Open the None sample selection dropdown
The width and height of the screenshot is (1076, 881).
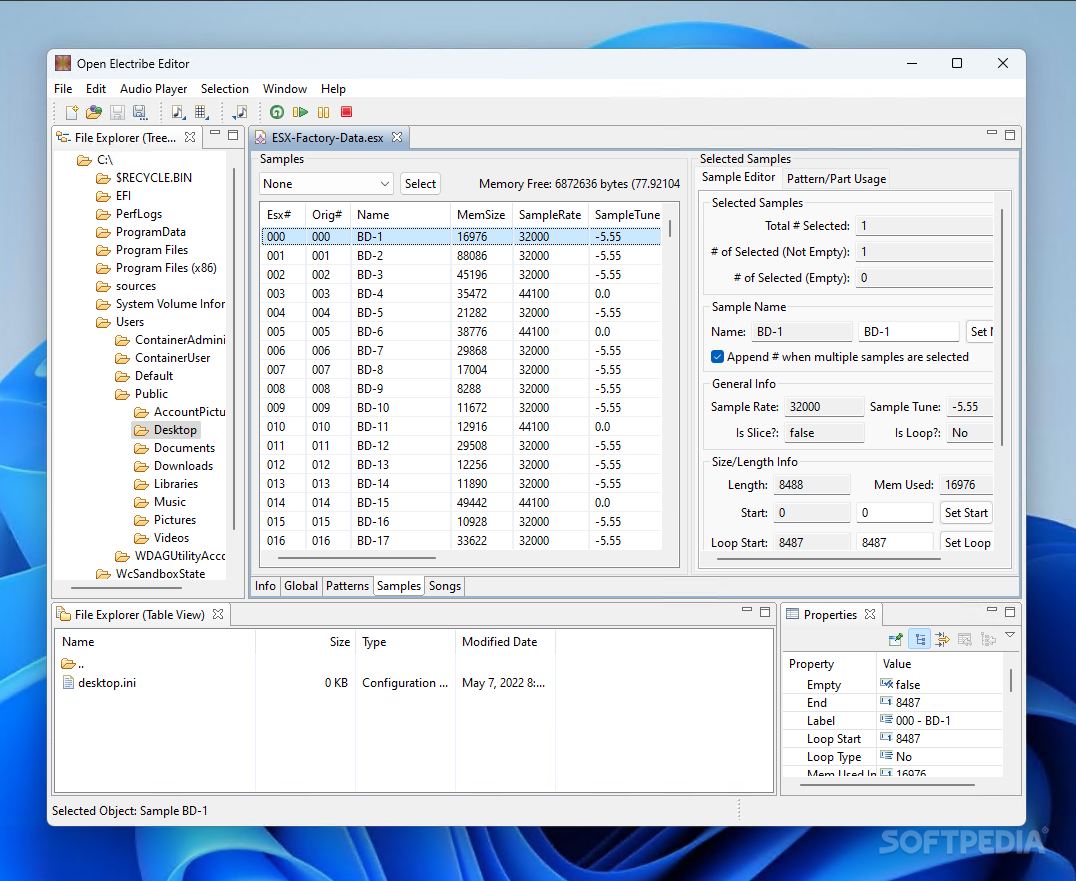click(x=326, y=184)
